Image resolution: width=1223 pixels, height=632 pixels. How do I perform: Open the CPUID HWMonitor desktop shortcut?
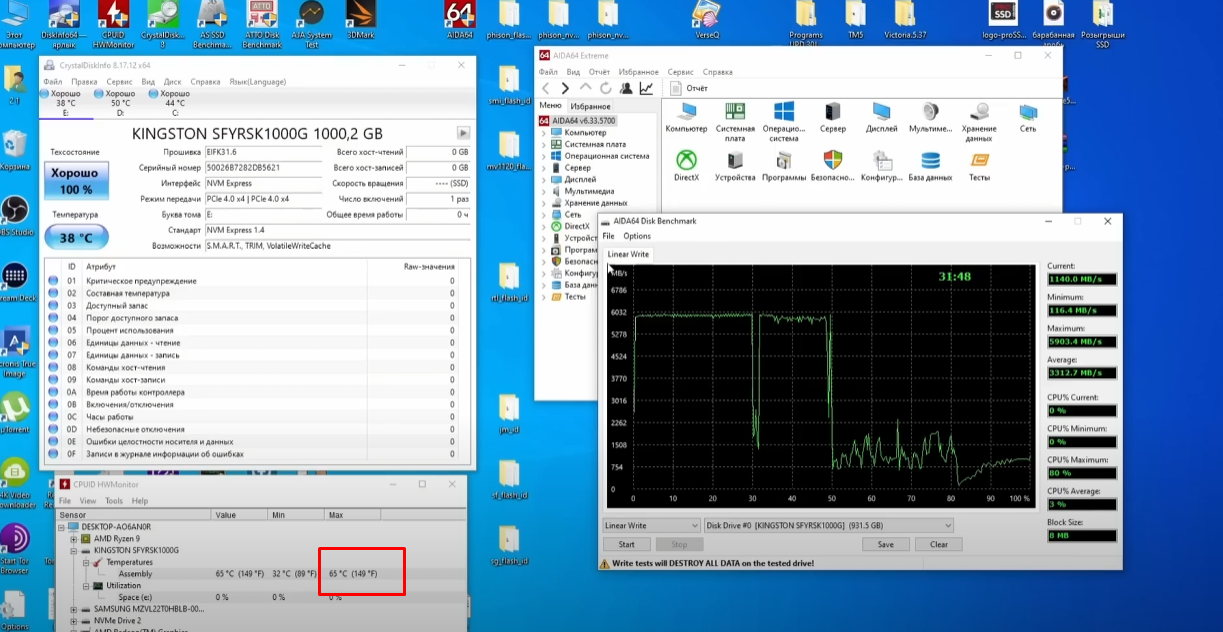coord(113,24)
